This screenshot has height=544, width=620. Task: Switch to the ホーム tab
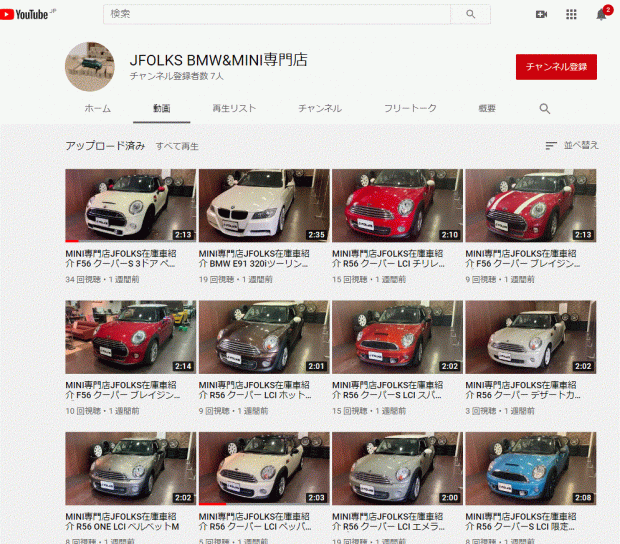point(98,108)
